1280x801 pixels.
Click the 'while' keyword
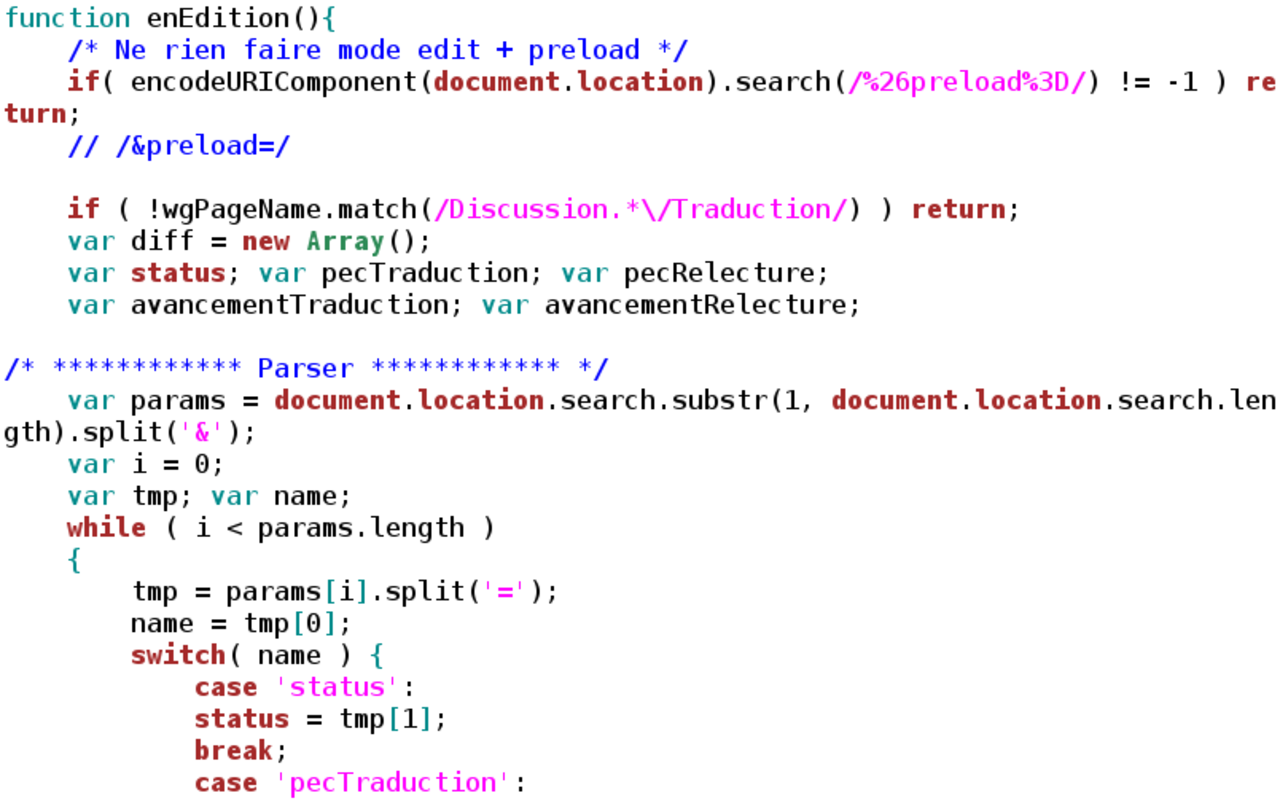click(106, 528)
